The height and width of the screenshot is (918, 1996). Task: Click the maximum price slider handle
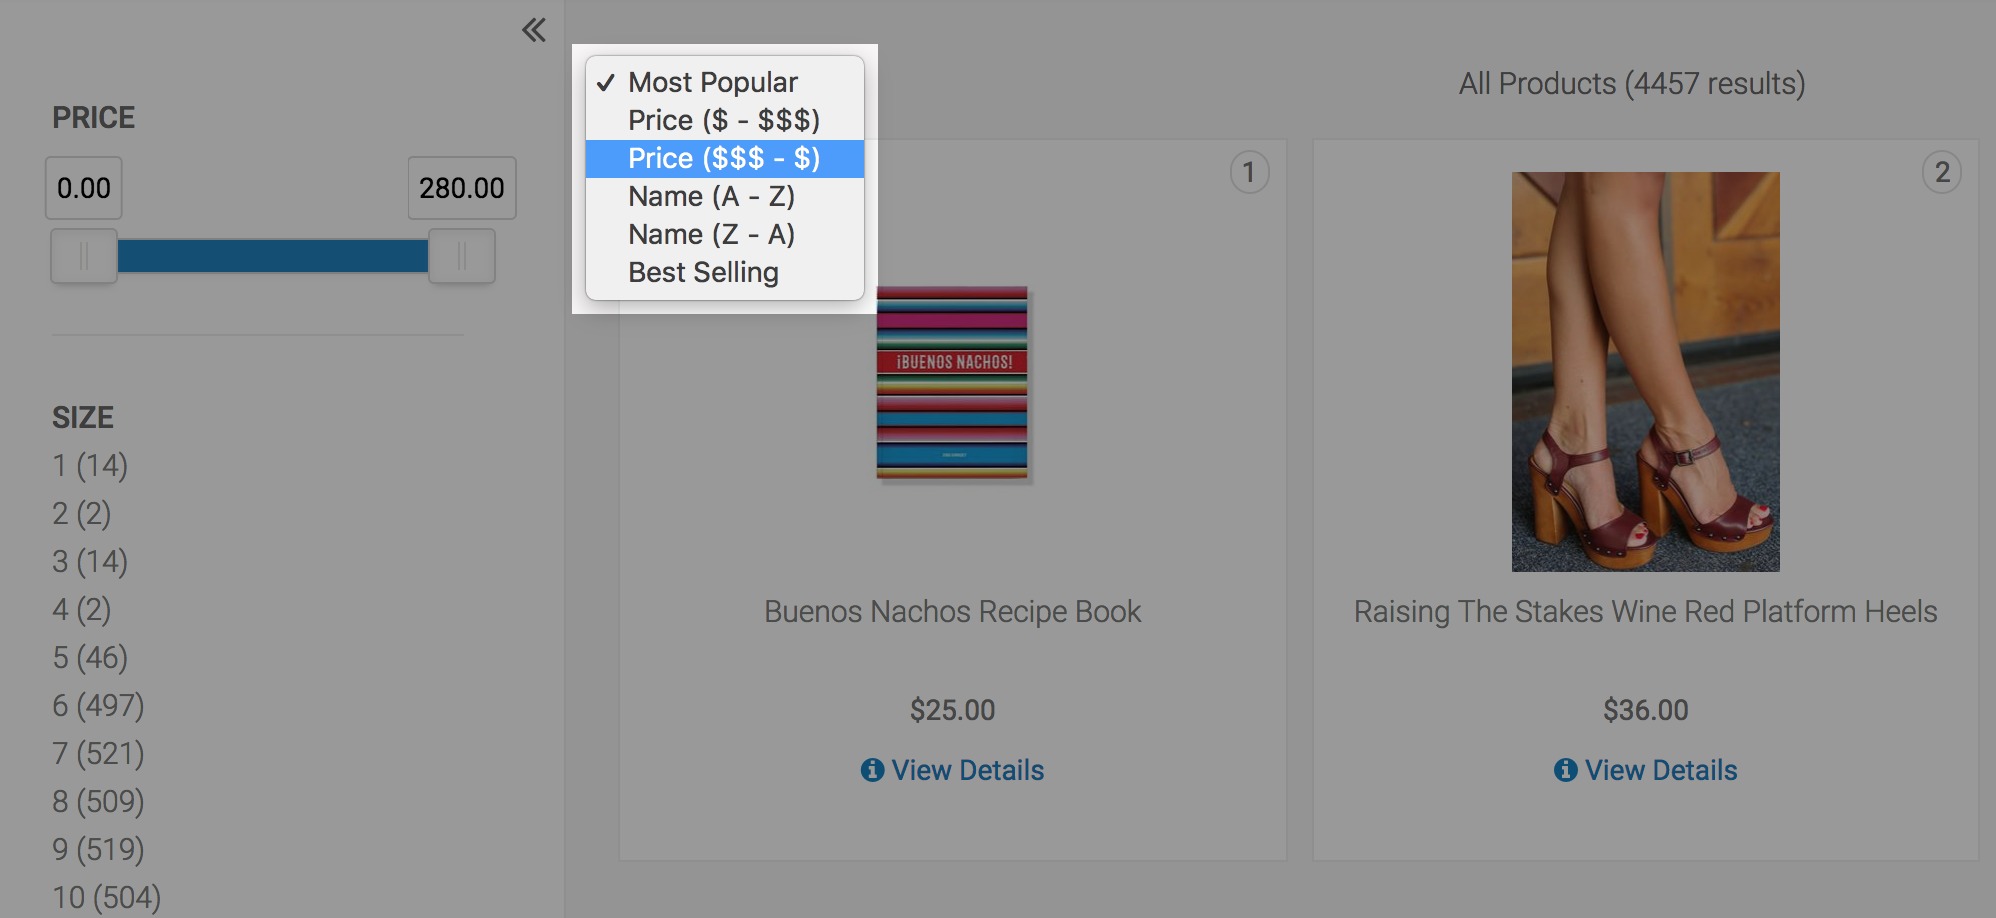click(461, 256)
